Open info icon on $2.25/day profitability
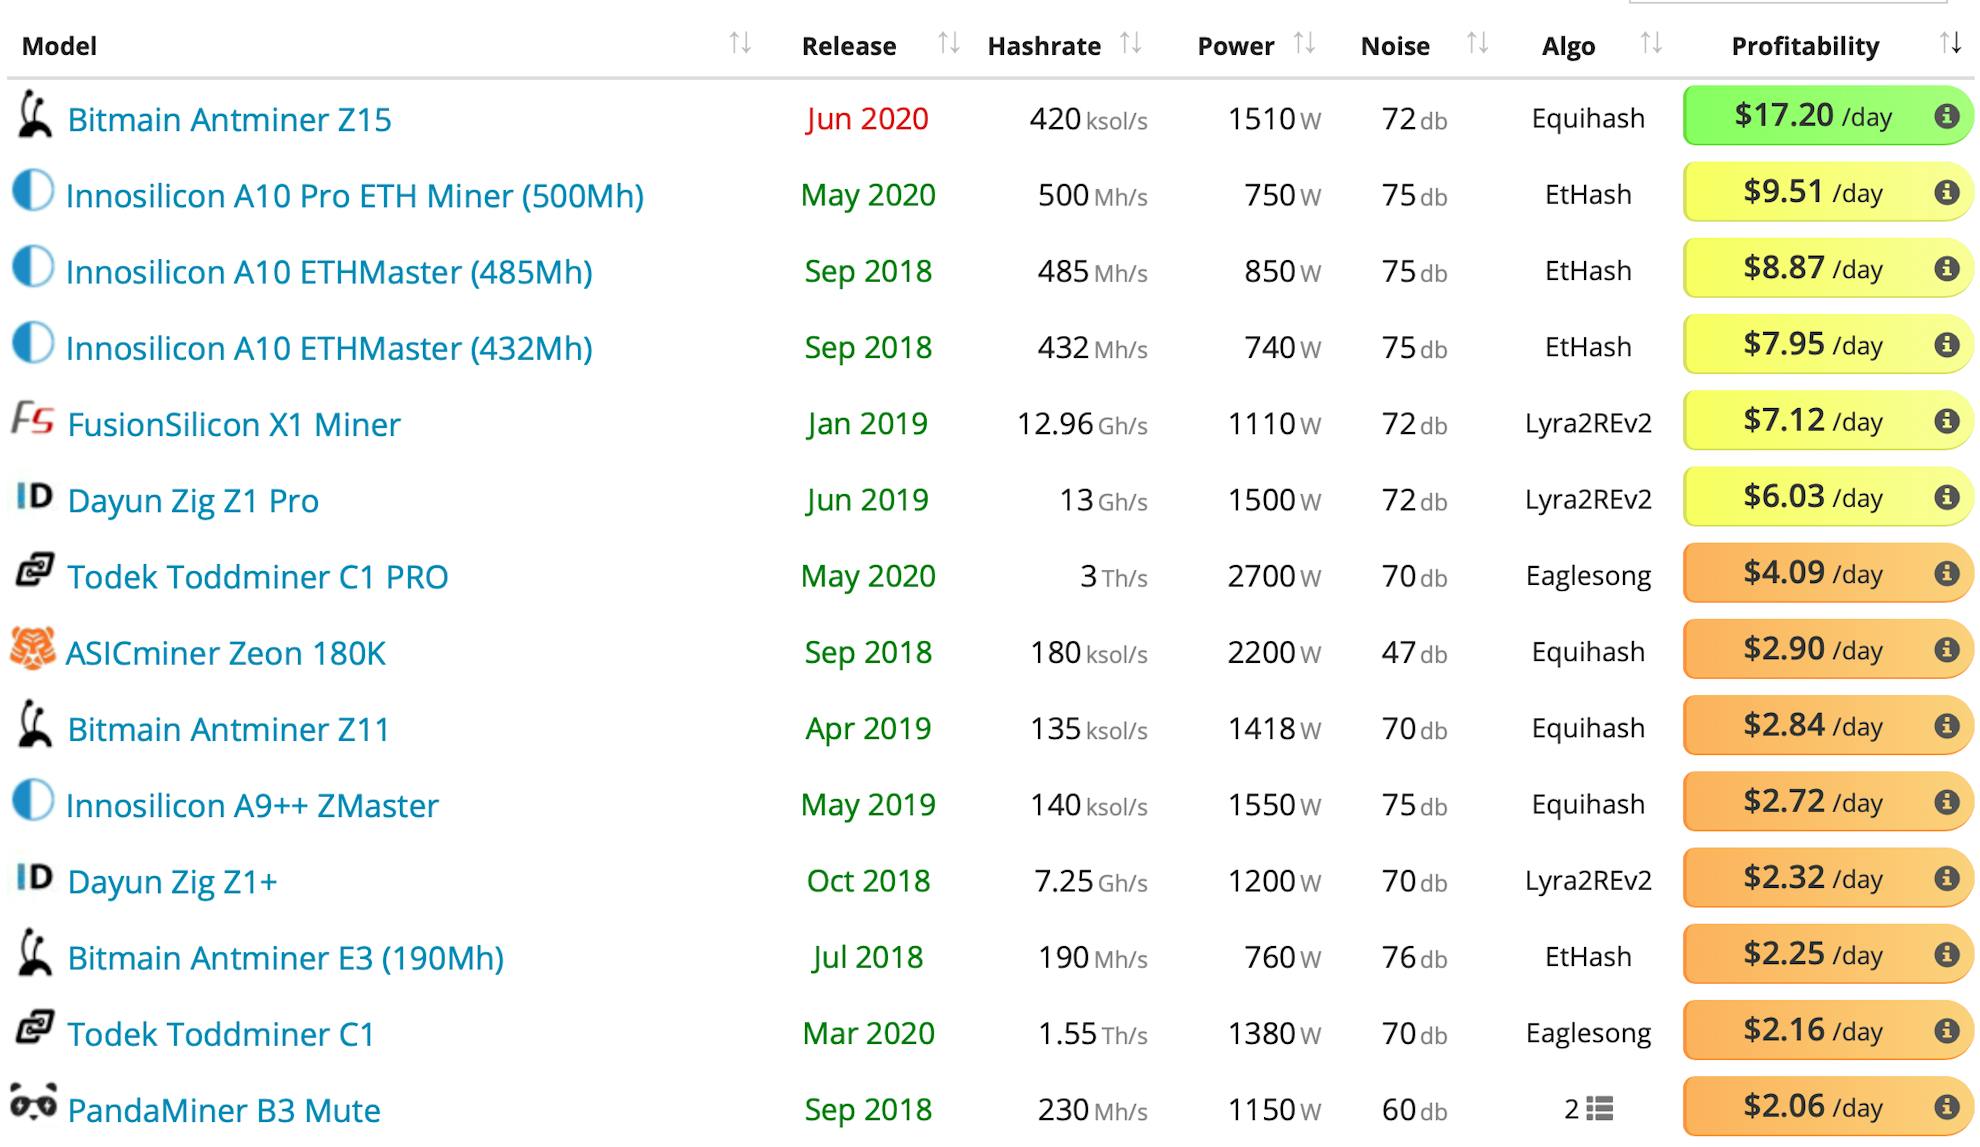Image resolution: width=1980 pixels, height=1147 pixels. 1946,954
